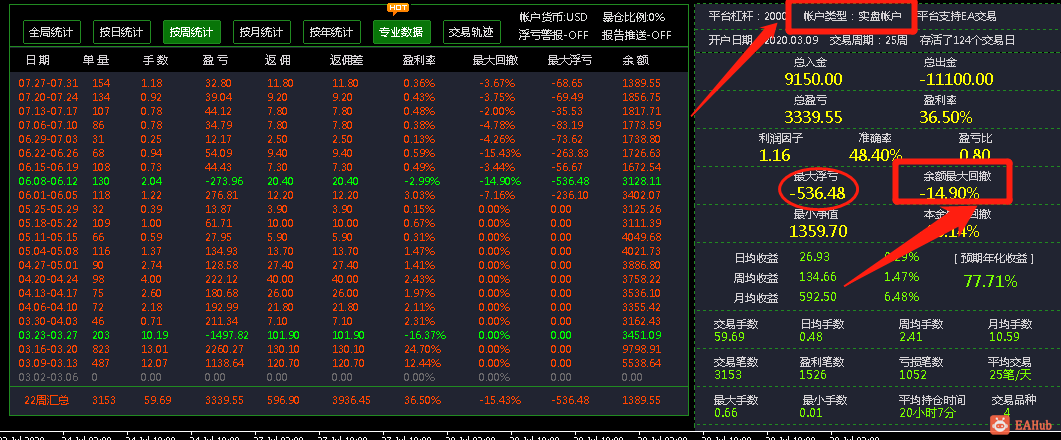Click the 盈利笔数 value 1526
Viewport: 1061px width, 440px height.
(x=813, y=374)
